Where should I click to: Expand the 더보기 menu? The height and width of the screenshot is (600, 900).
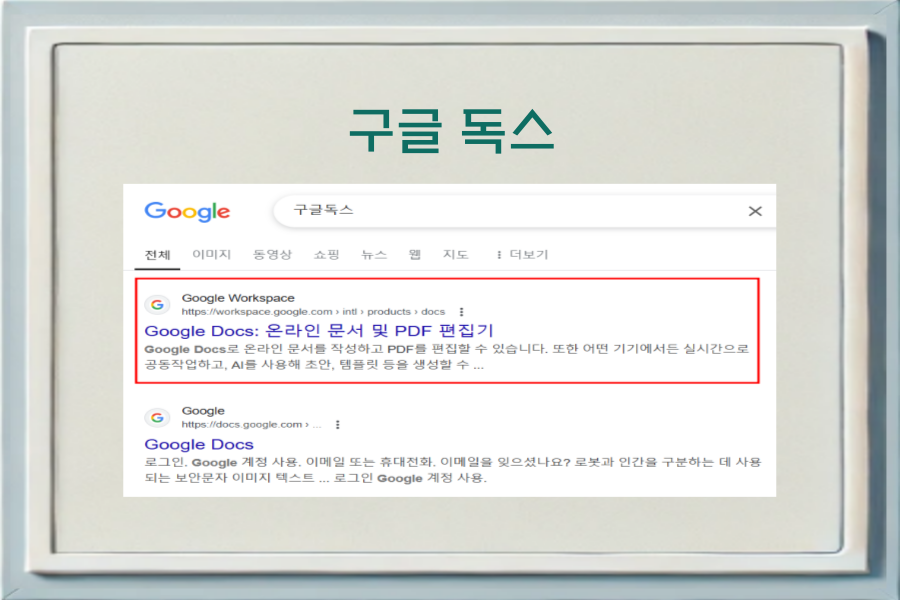522,254
